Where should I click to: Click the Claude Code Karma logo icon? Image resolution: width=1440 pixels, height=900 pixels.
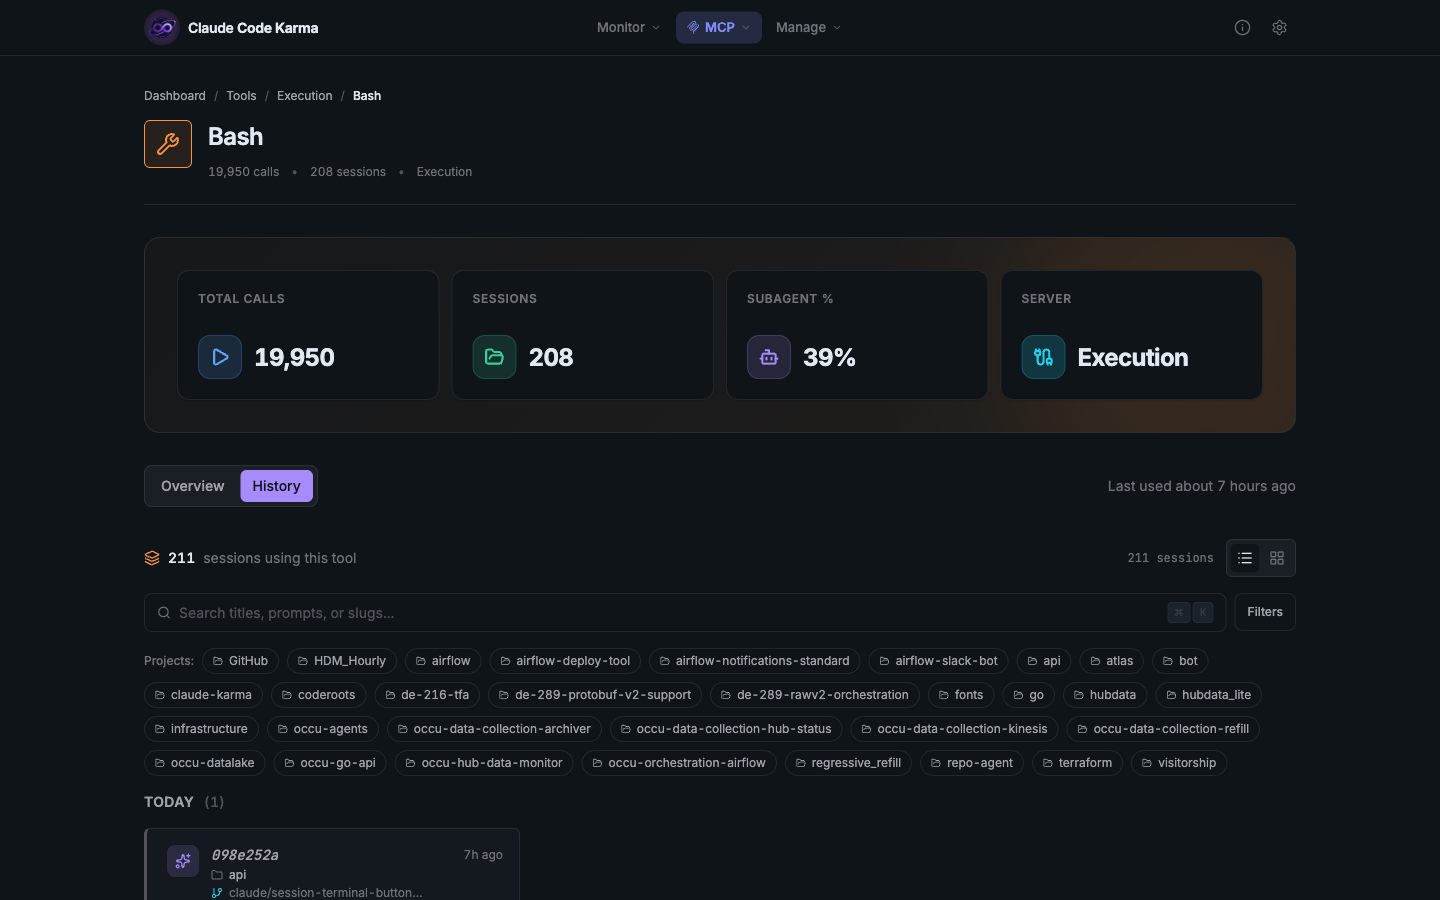coord(162,28)
